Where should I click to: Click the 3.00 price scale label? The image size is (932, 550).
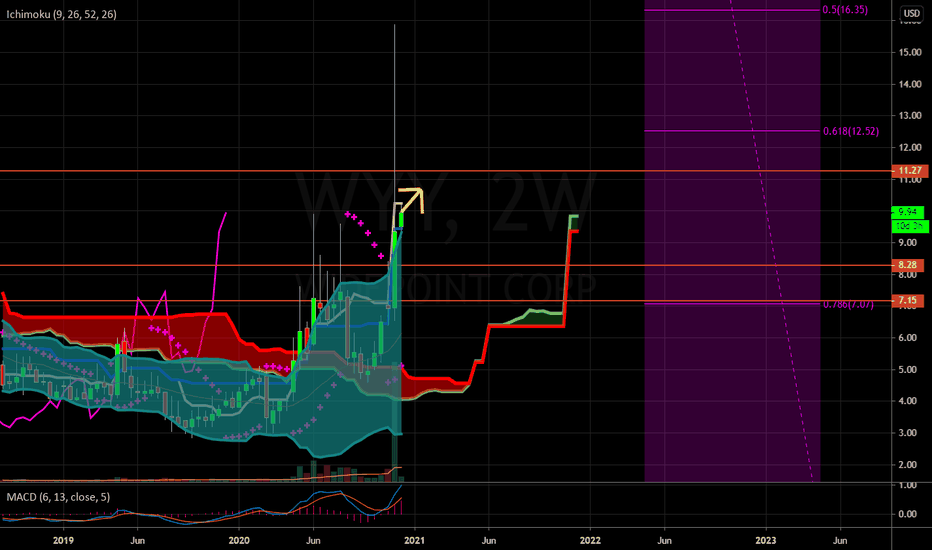[910, 433]
